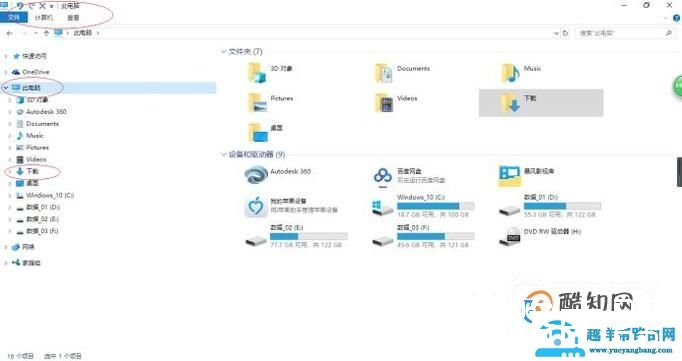The height and width of the screenshot is (361, 682).
Task: Expand the Videos tree node arrow
Action: click(10, 160)
